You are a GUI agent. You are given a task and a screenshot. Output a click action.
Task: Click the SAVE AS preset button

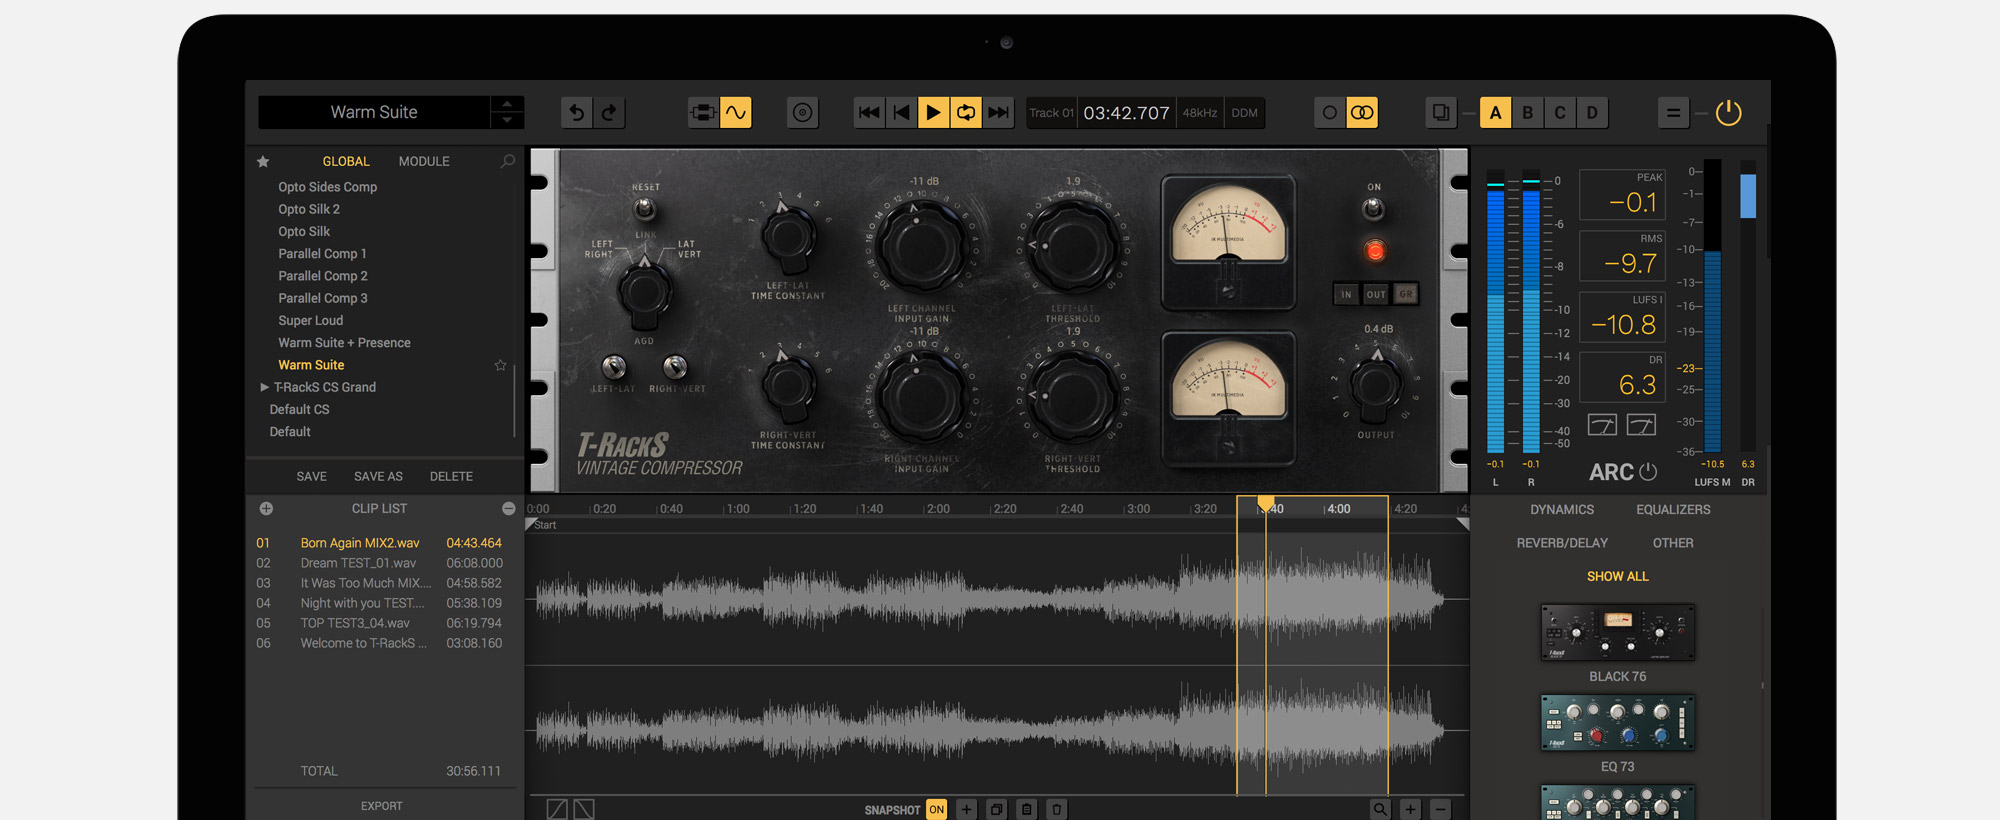click(x=378, y=477)
